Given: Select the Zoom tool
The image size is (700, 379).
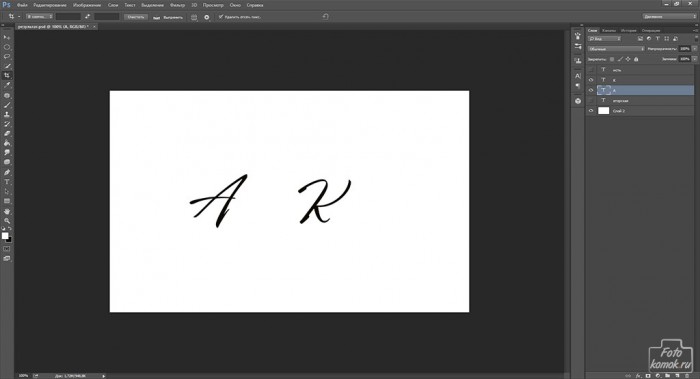Looking at the screenshot, I should [7, 221].
